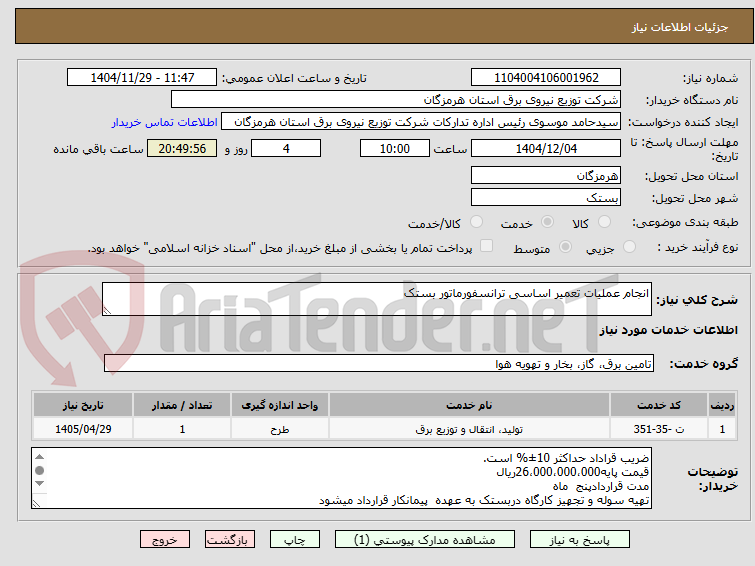Click the اطلاعات خدمات مورد نیاز heading
The image size is (755, 566).
[x=668, y=330]
